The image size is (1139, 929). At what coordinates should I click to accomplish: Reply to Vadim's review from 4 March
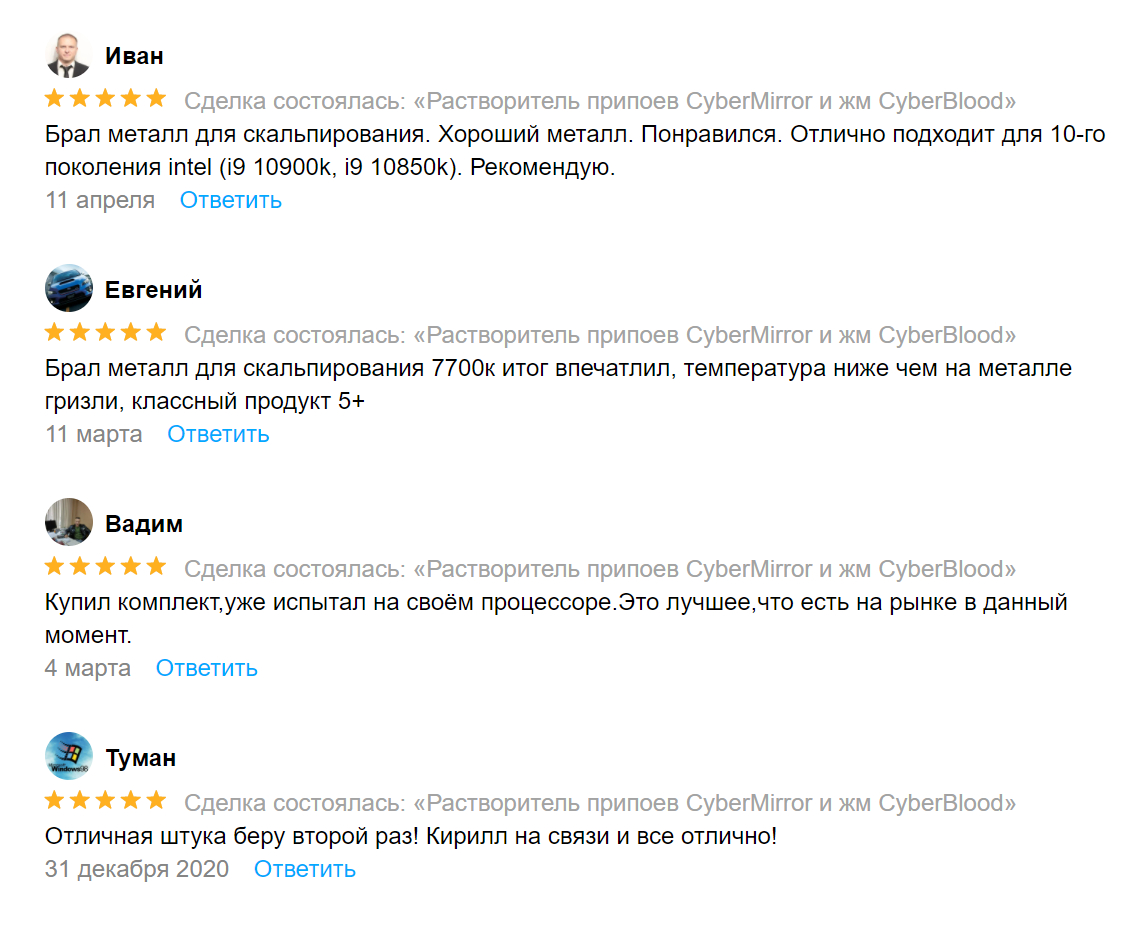coord(206,668)
